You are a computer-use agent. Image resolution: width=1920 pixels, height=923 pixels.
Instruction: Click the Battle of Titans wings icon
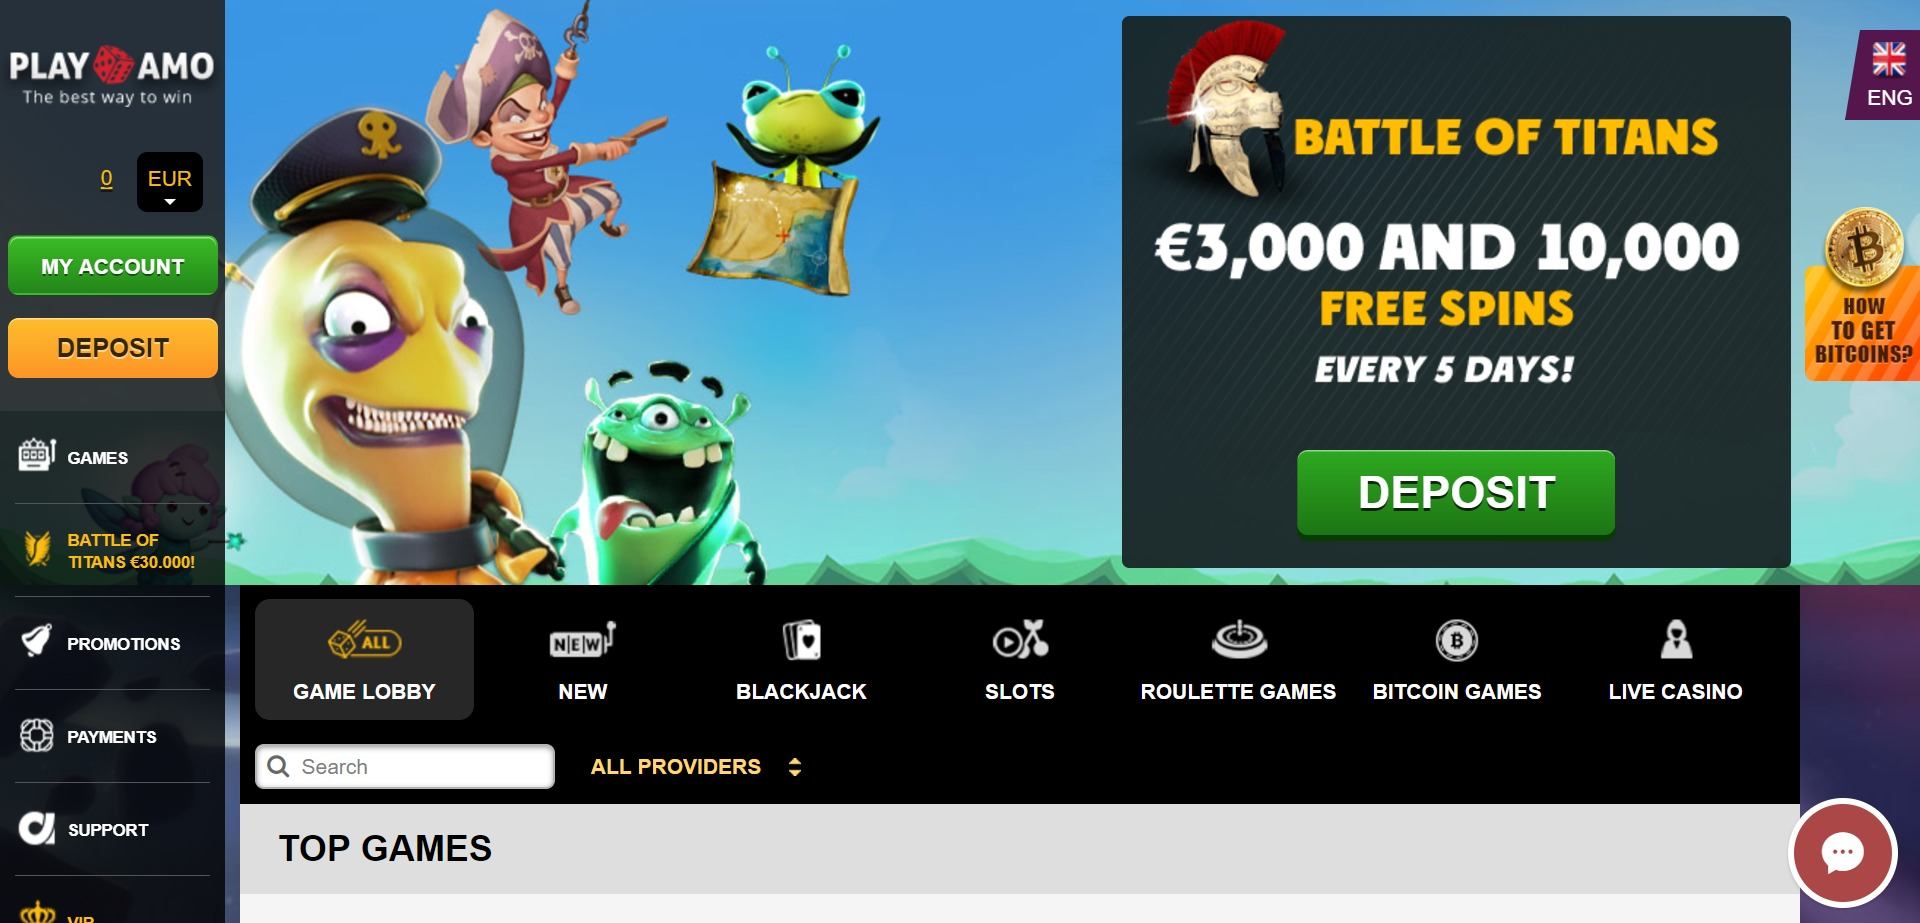(x=38, y=548)
